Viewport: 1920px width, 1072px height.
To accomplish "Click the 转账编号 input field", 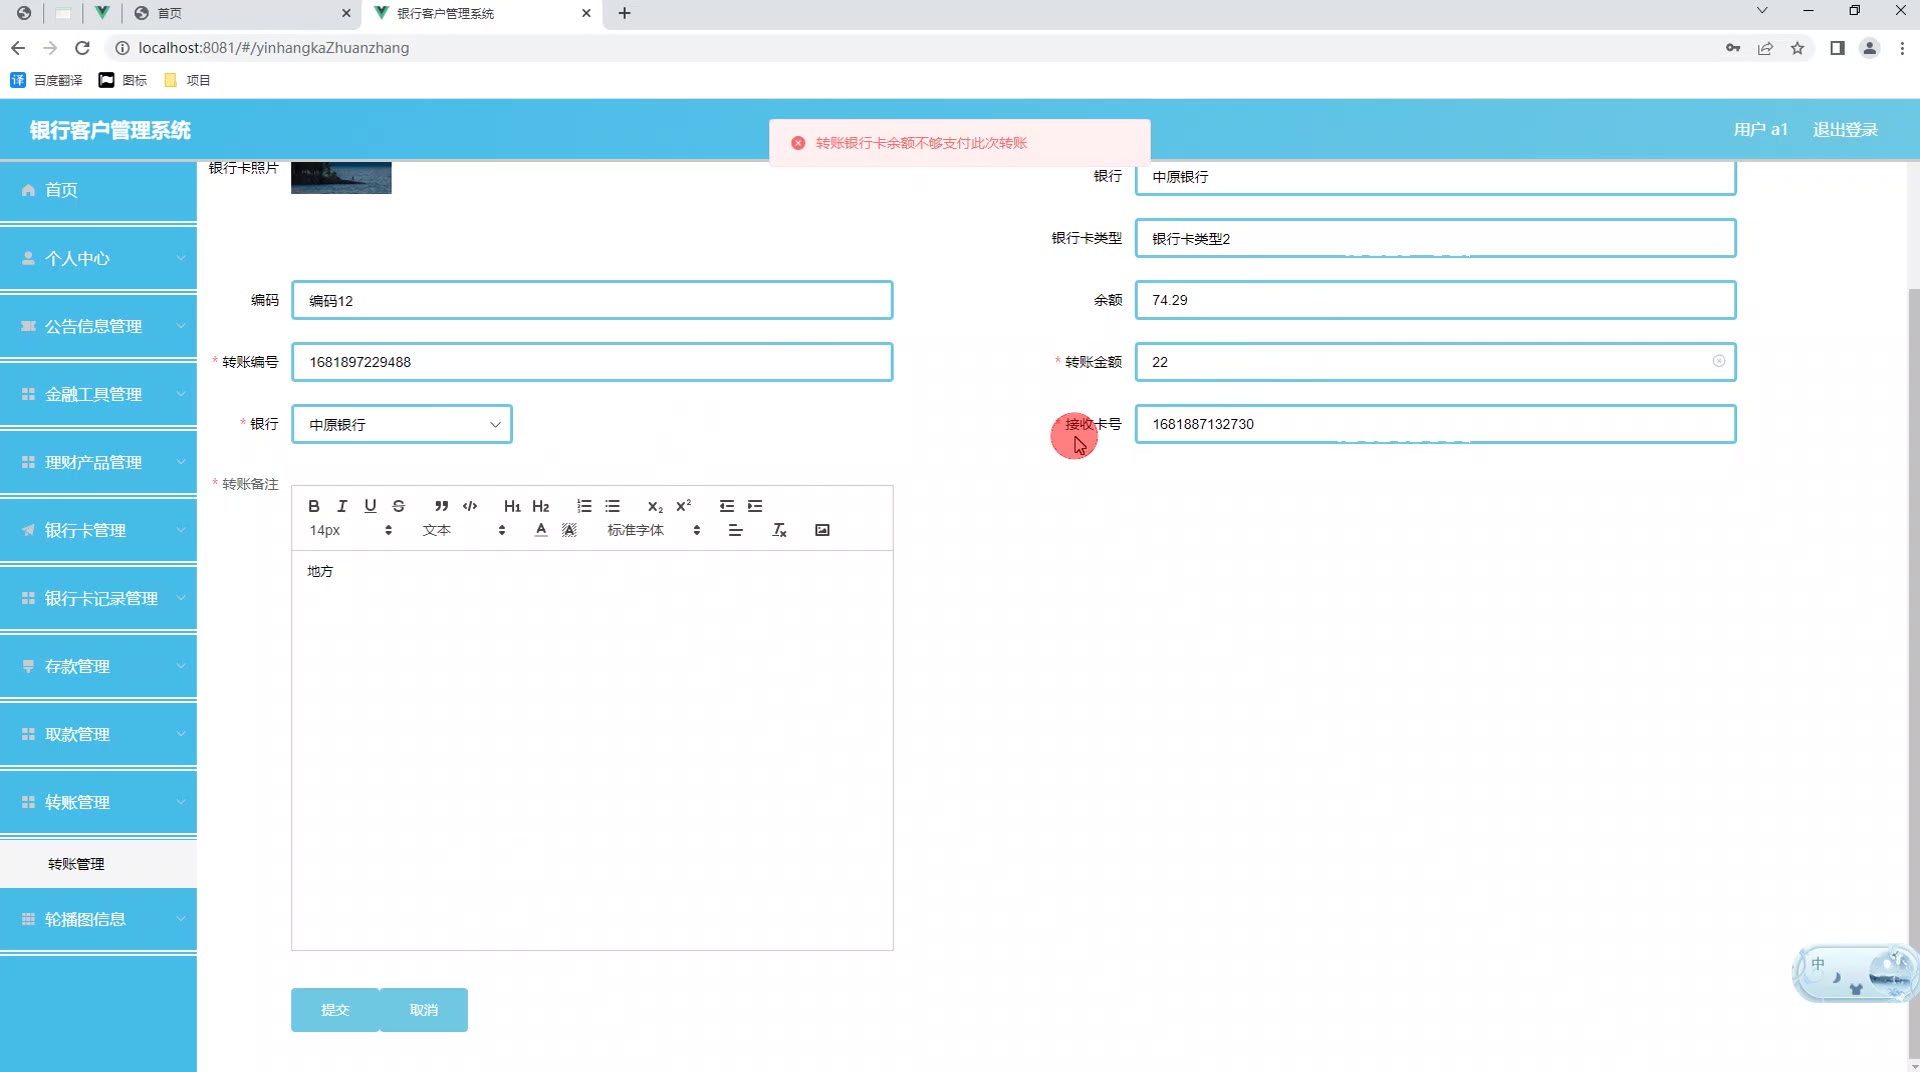I will tap(592, 362).
